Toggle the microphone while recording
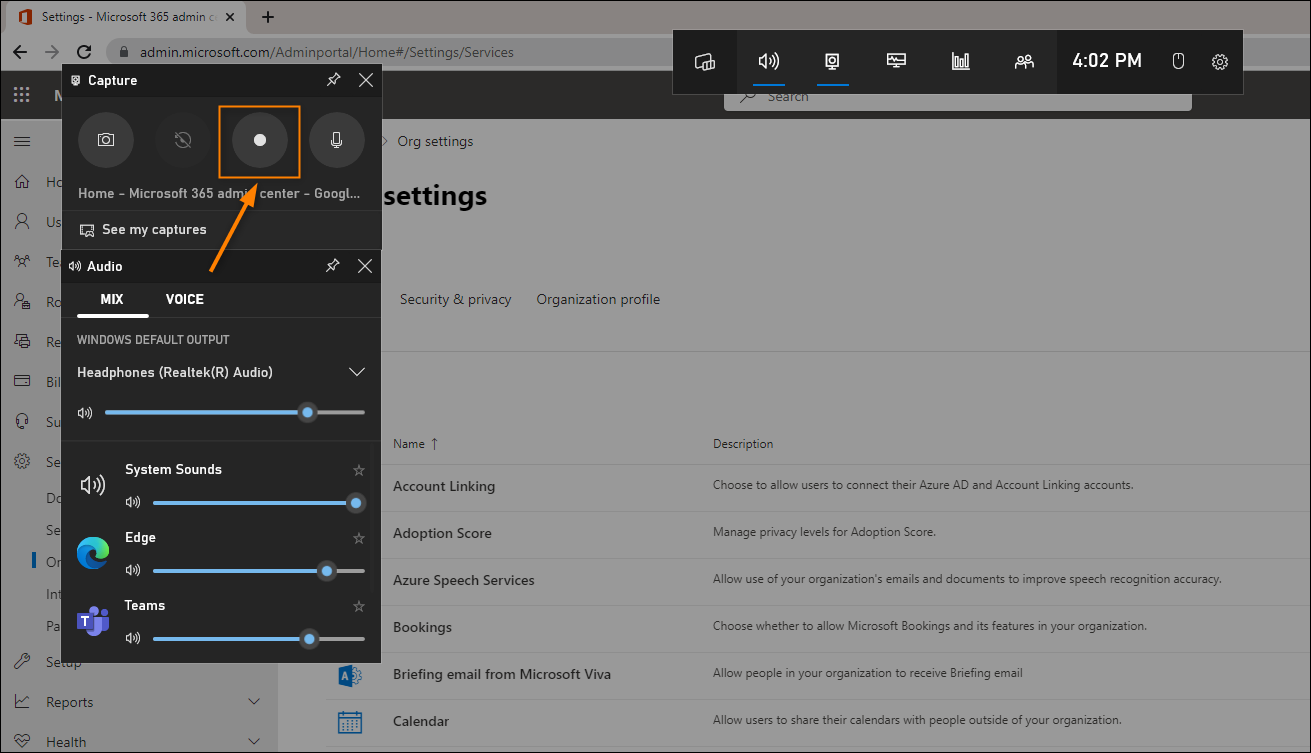1311x753 pixels. pyautogui.click(x=336, y=140)
